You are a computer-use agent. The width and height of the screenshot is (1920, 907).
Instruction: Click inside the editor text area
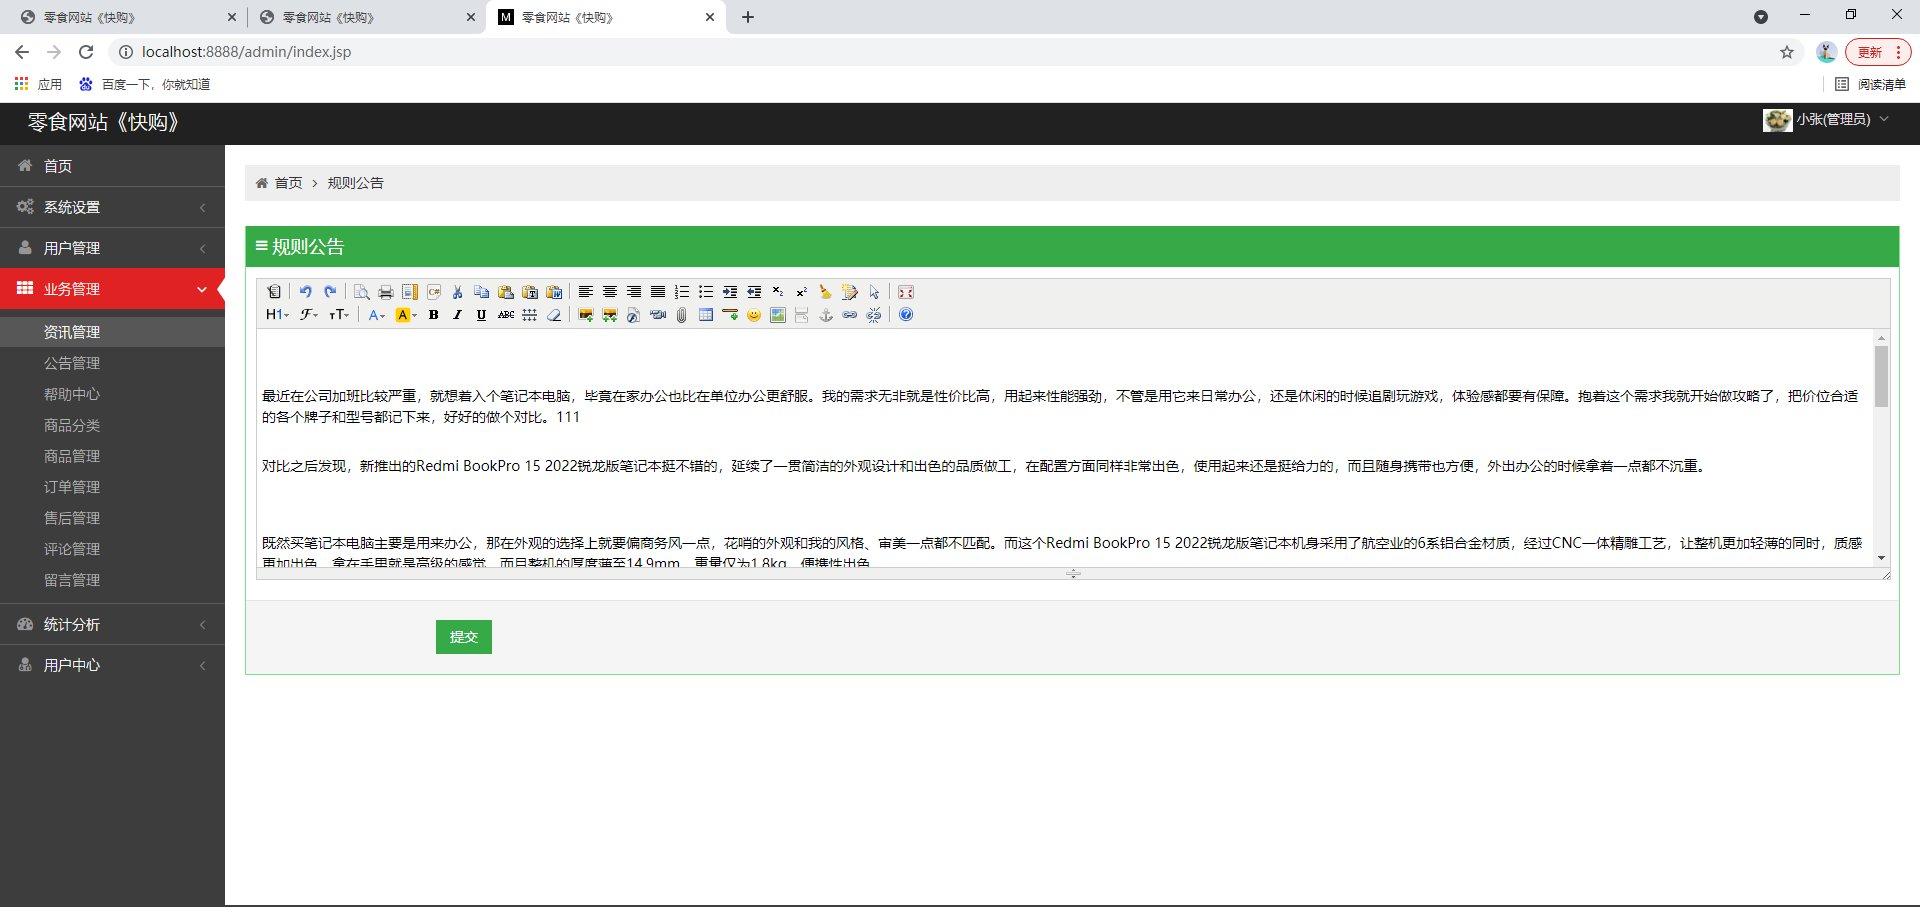pos(1065,448)
